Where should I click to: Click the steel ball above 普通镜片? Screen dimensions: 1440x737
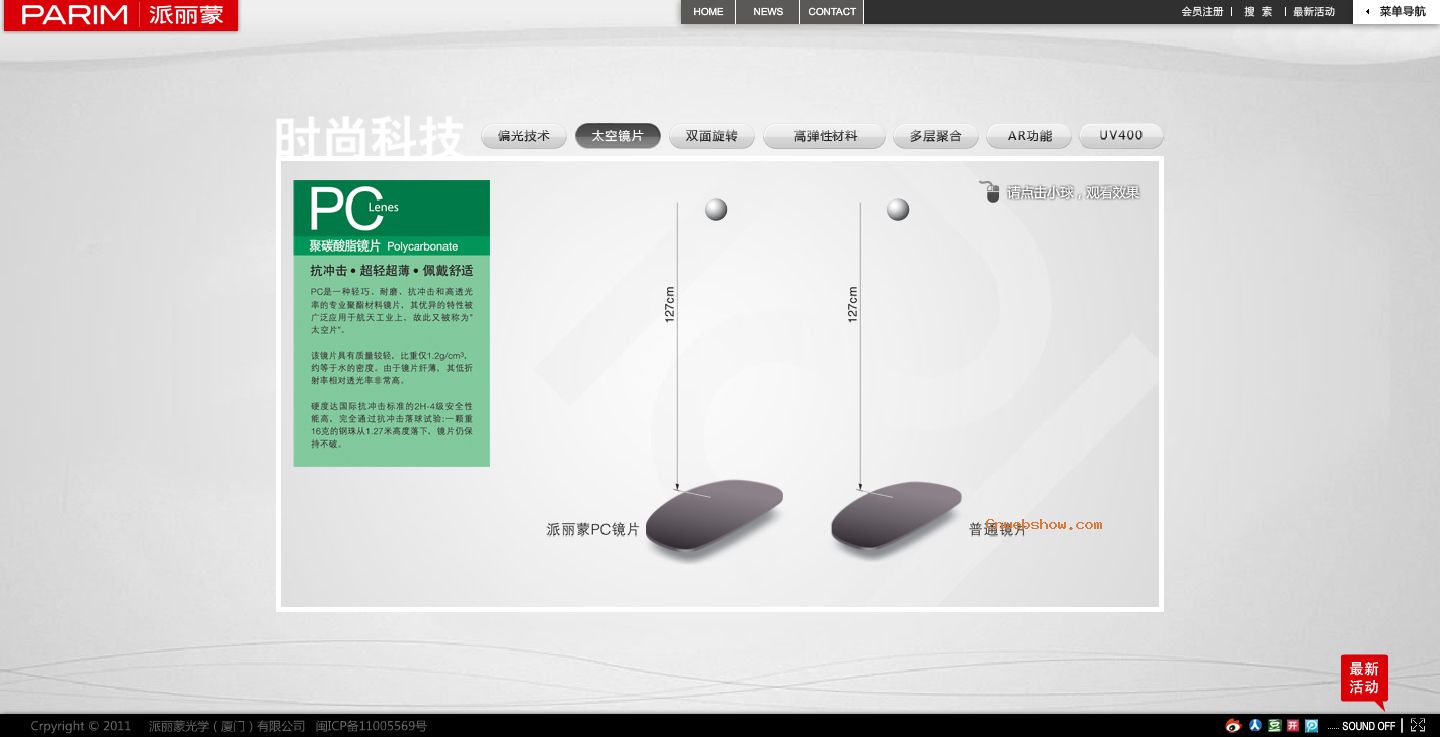pyautogui.click(x=898, y=209)
